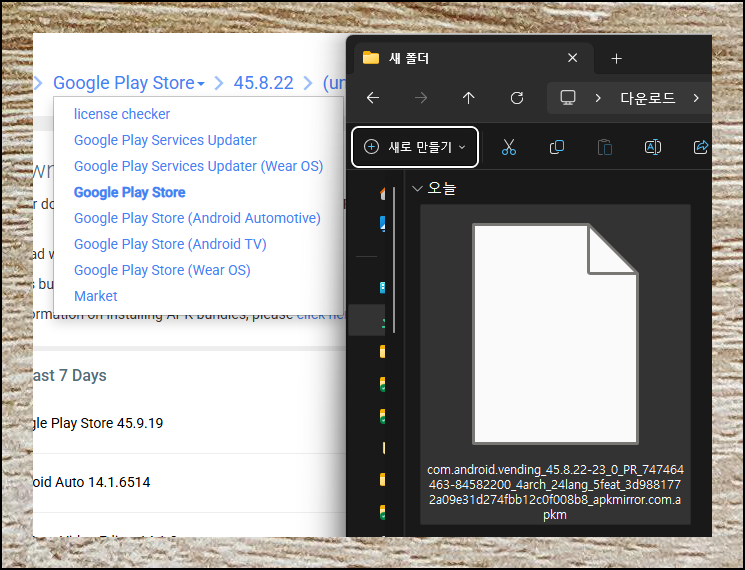The width and height of the screenshot is (745, 570).
Task: Collapse the 오늘 group
Action: [417, 189]
